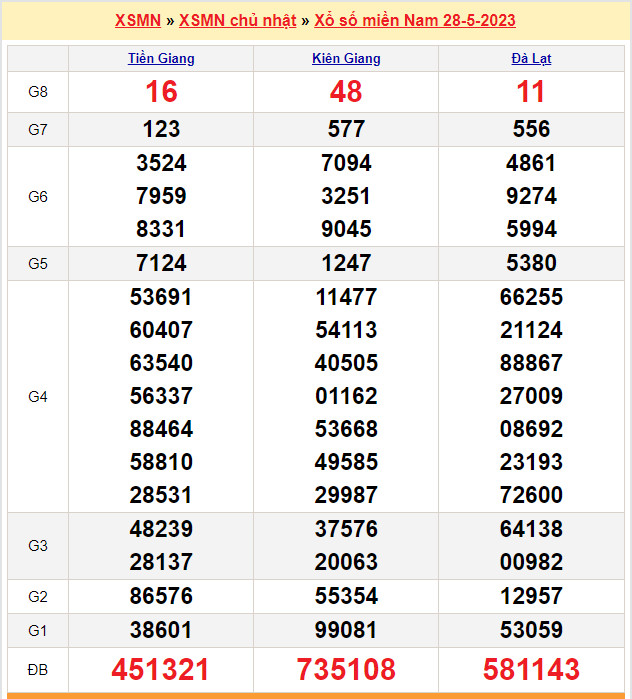Click the red G8 number 48

tap(346, 92)
